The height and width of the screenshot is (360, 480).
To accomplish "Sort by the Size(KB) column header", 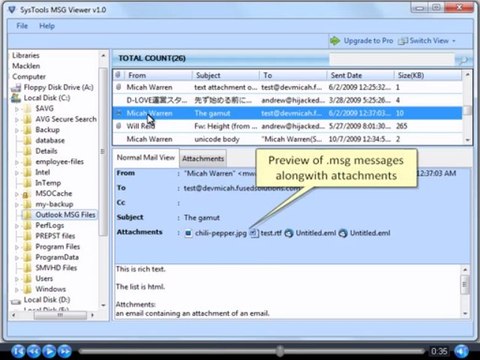I will pos(428,75).
